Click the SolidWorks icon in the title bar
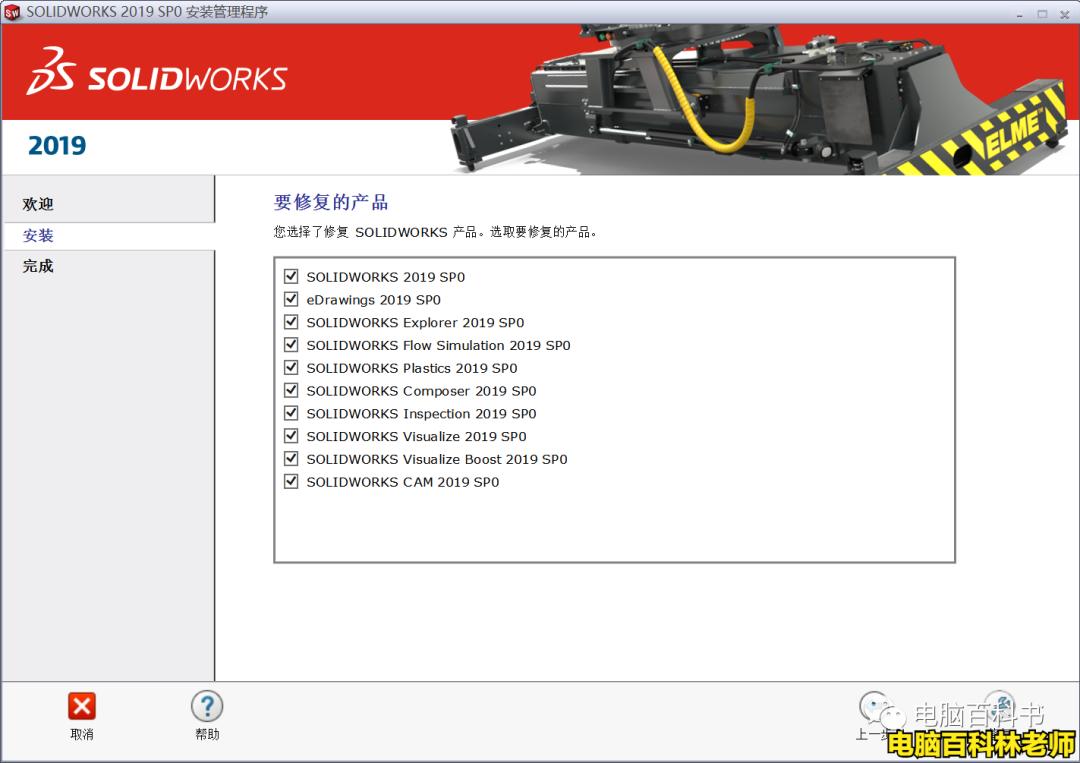Screen dimensions: 1080x763 pyautogui.click(x=12, y=14)
